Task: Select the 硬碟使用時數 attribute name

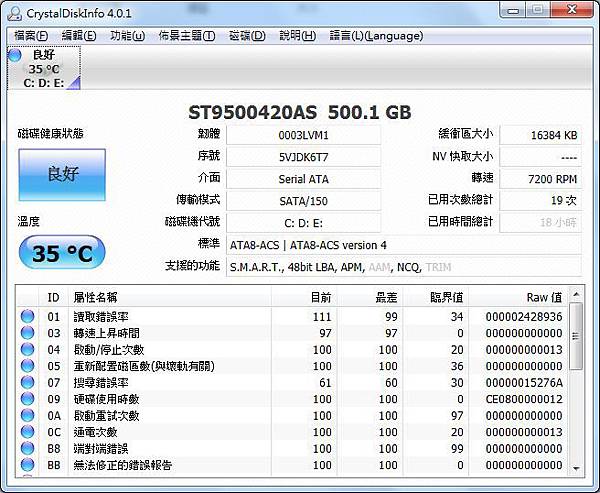Action: point(106,399)
